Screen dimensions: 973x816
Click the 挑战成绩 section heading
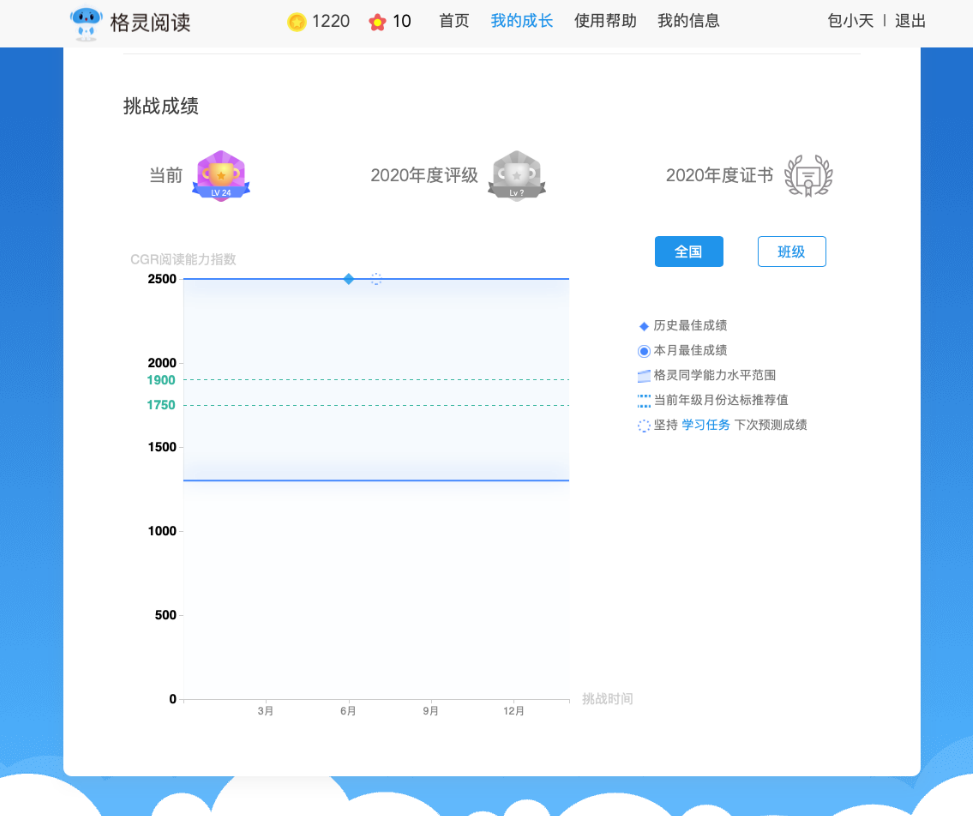(161, 106)
